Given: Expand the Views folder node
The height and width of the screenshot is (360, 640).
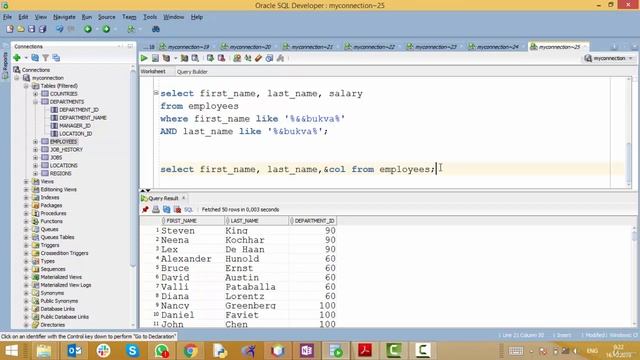Looking at the screenshot, I should pos(26,181).
